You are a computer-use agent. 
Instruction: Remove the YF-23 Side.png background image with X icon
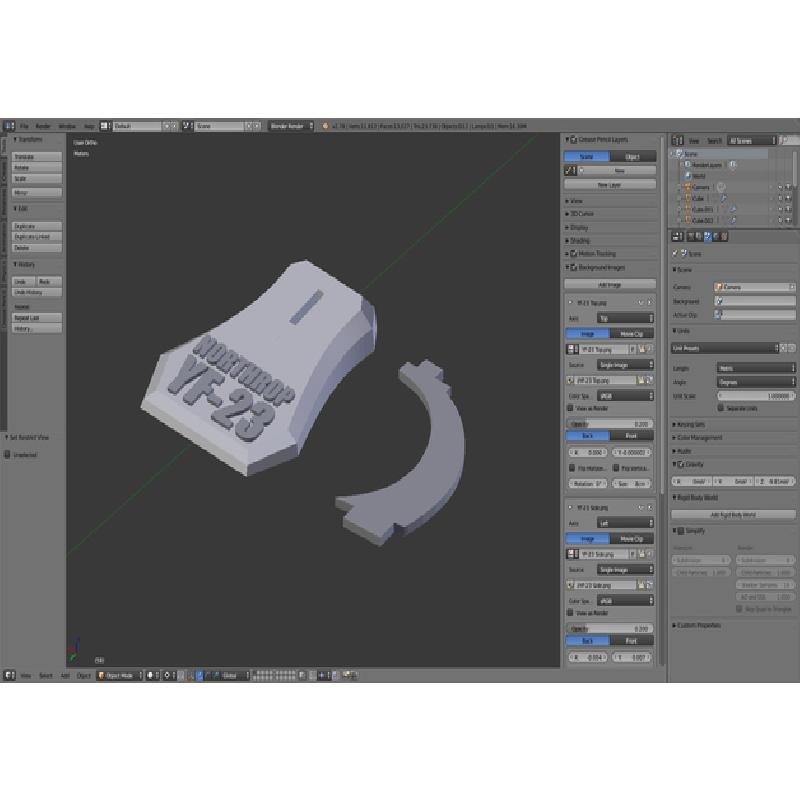pos(649,508)
